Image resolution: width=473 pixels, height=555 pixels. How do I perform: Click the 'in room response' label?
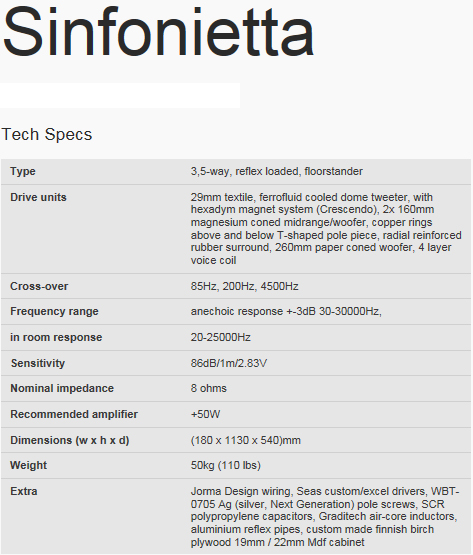pyautogui.click(x=56, y=337)
